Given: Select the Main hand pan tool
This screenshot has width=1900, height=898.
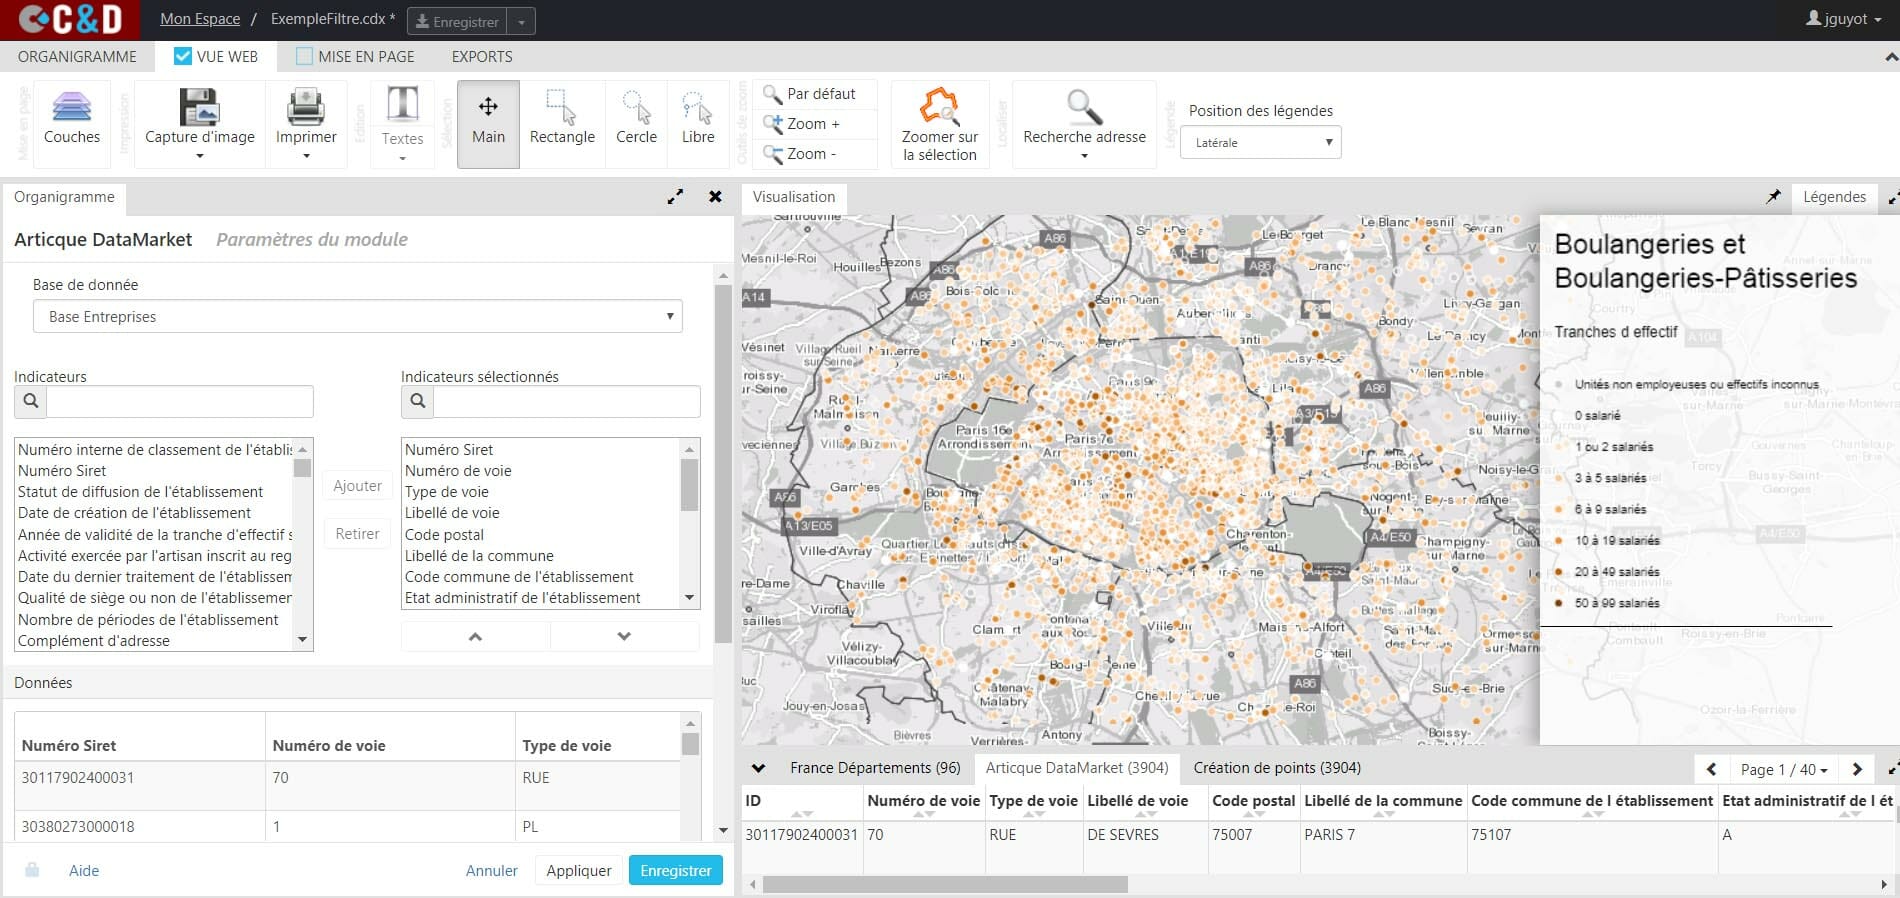Looking at the screenshot, I should [488, 124].
